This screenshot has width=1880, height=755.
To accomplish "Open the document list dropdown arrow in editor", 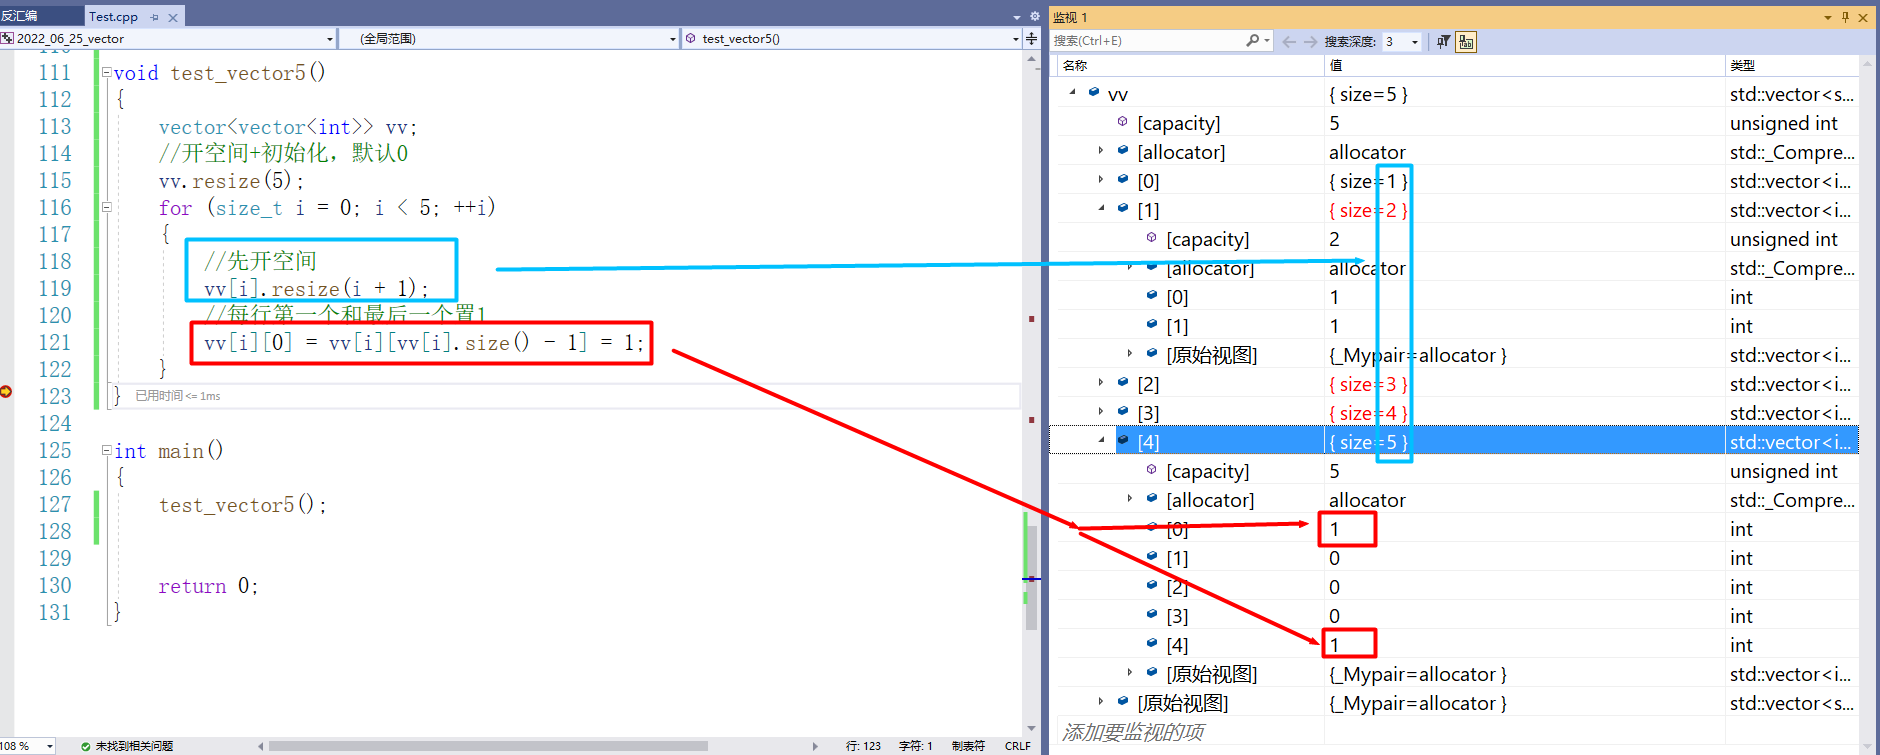I will [x=1017, y=17].
